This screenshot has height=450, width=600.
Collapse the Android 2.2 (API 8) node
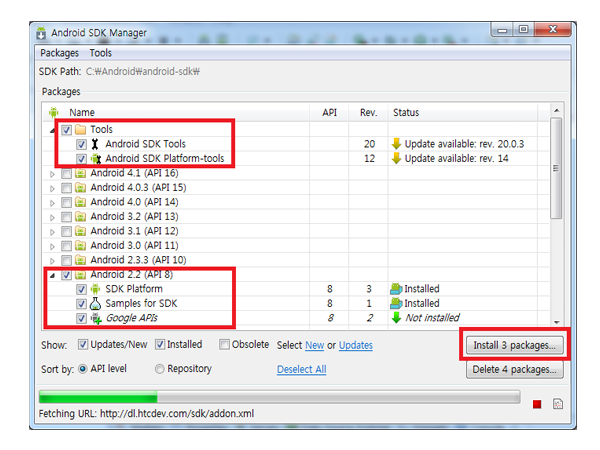click(x=52, y=274)
